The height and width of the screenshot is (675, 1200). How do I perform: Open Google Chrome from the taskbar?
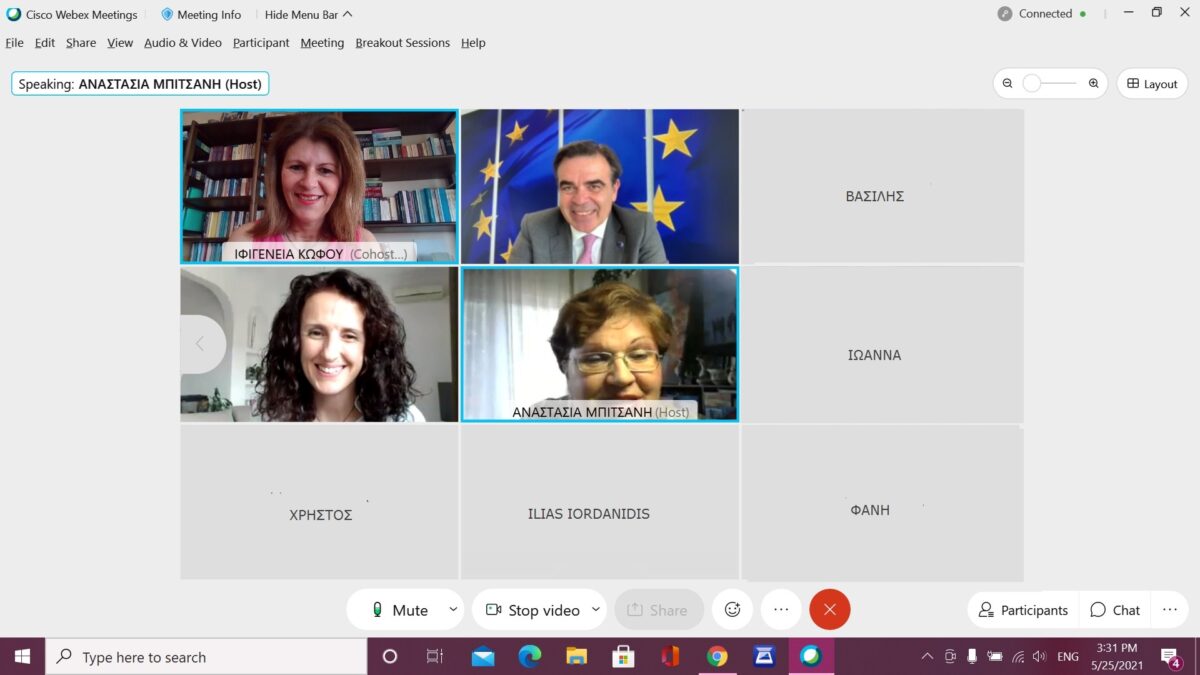click(x=717, y=657)
